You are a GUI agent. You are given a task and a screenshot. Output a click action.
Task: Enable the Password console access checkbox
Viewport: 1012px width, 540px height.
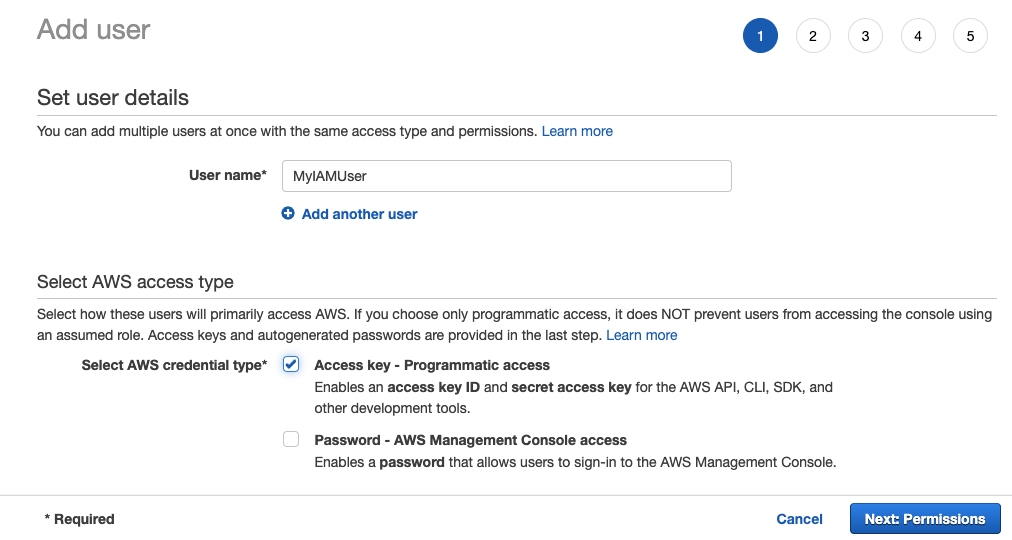pyautogui.click(x=291, y=439)
